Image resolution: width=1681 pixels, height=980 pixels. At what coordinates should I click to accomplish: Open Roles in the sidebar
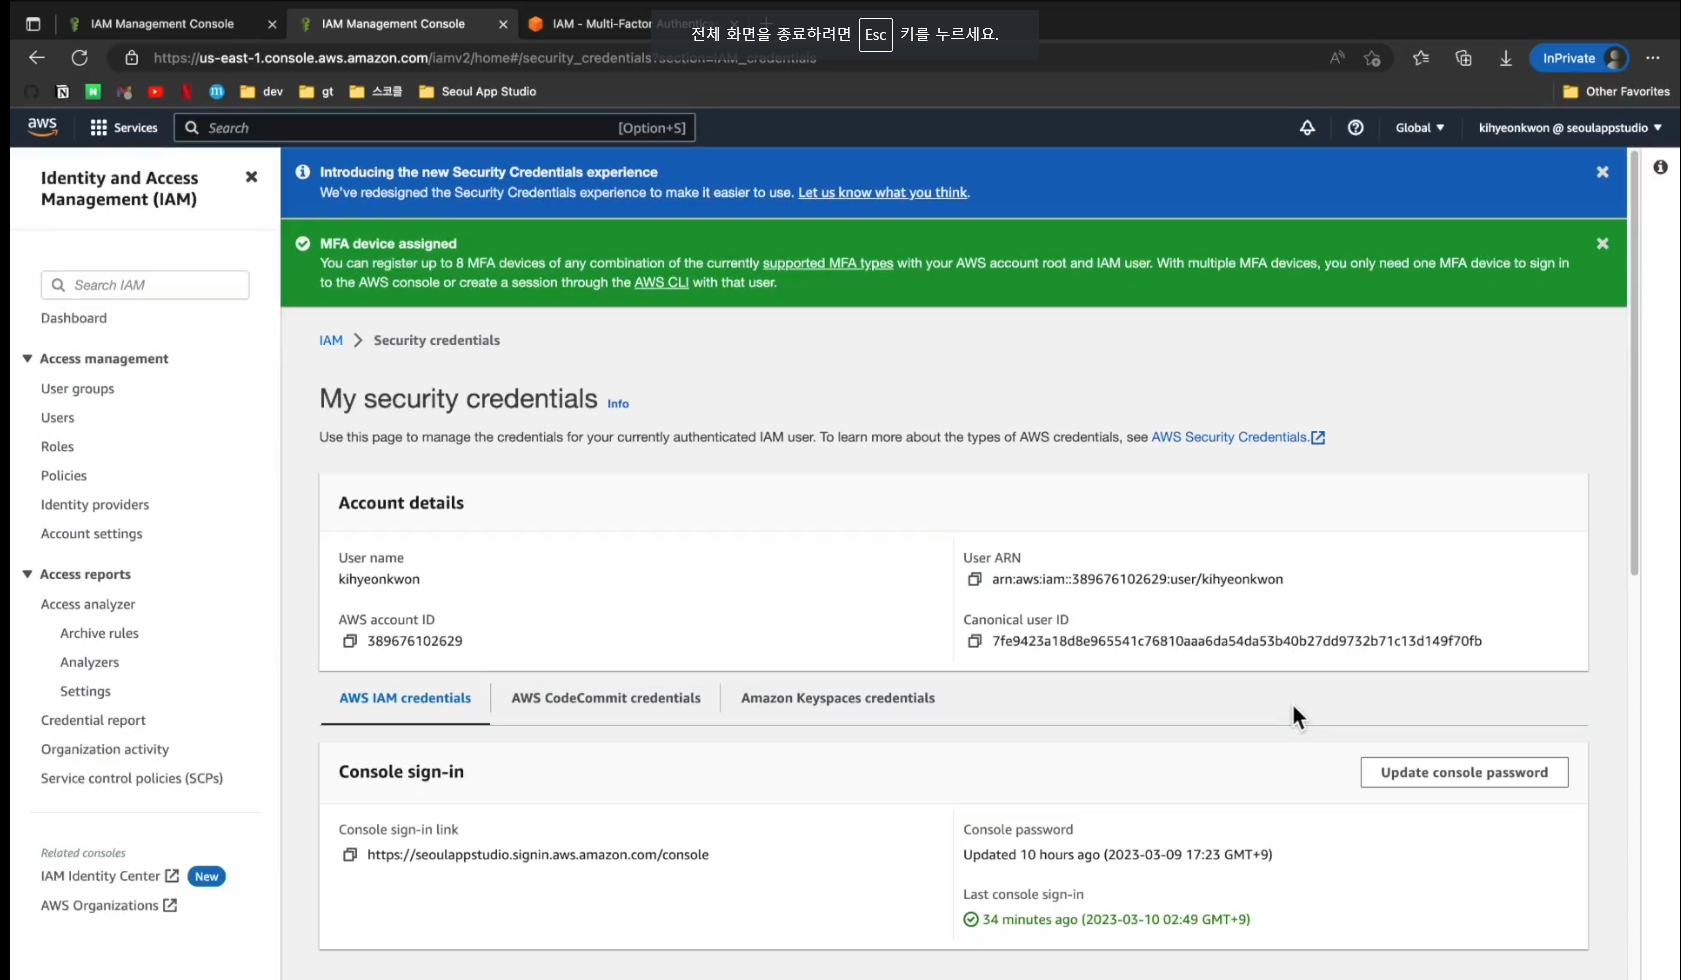pos(58,447)
